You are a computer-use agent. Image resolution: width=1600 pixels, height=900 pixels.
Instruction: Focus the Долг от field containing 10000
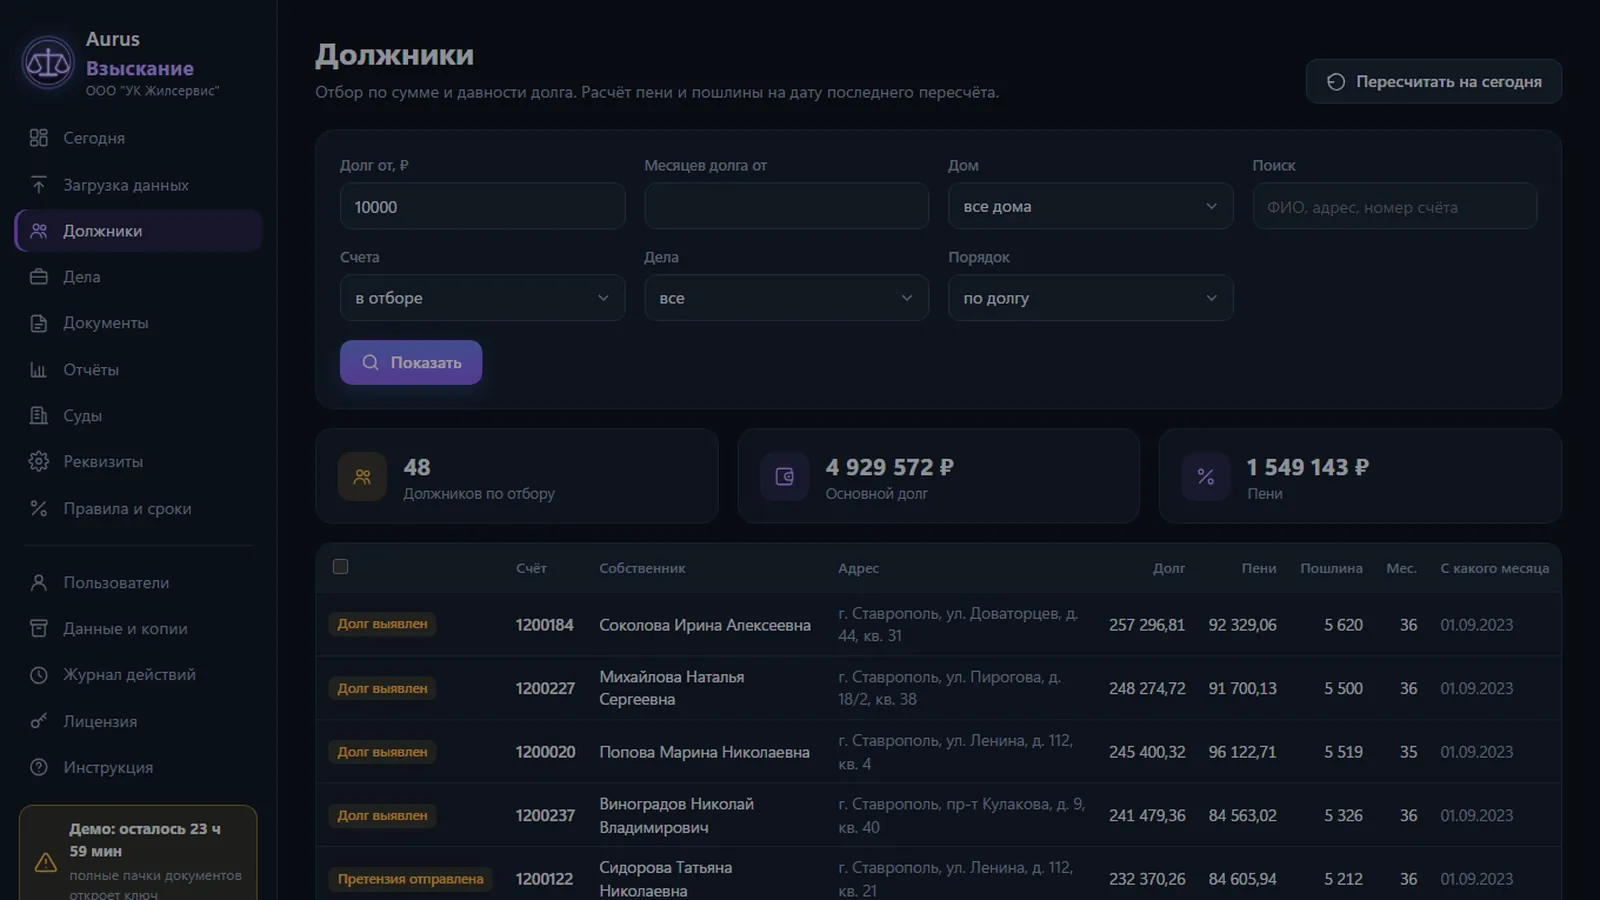point(482,207)
